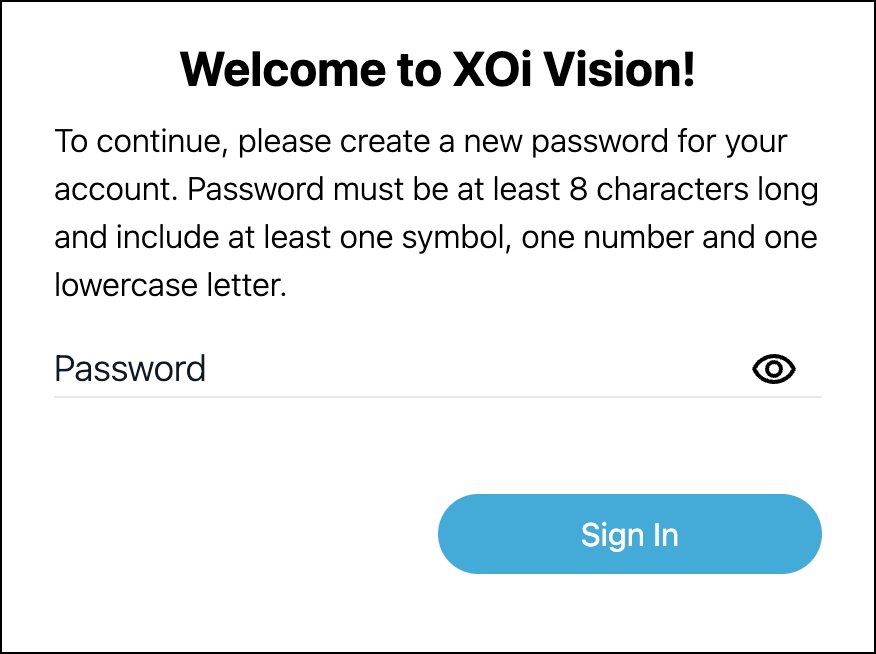
Task: Place cursor in the new password field
Action: point(400,370)
